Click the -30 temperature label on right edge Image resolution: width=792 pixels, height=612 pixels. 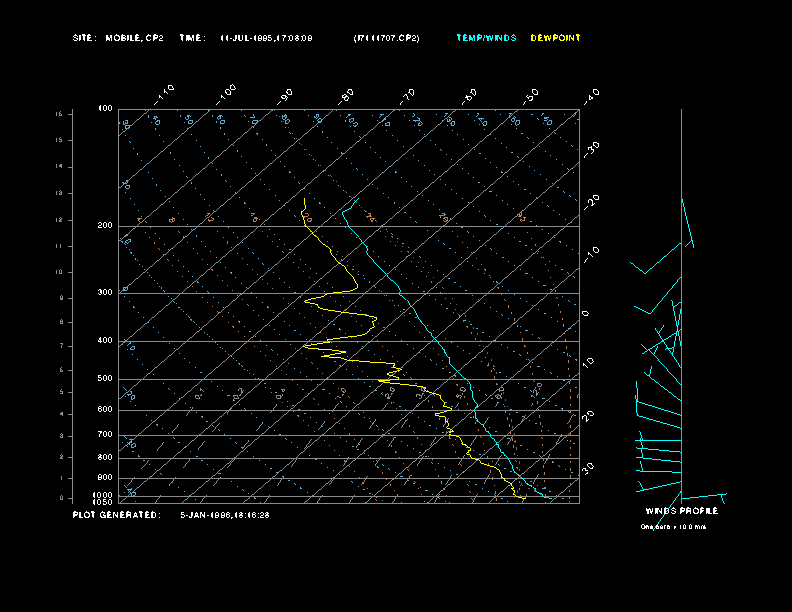tap(591, 149)
